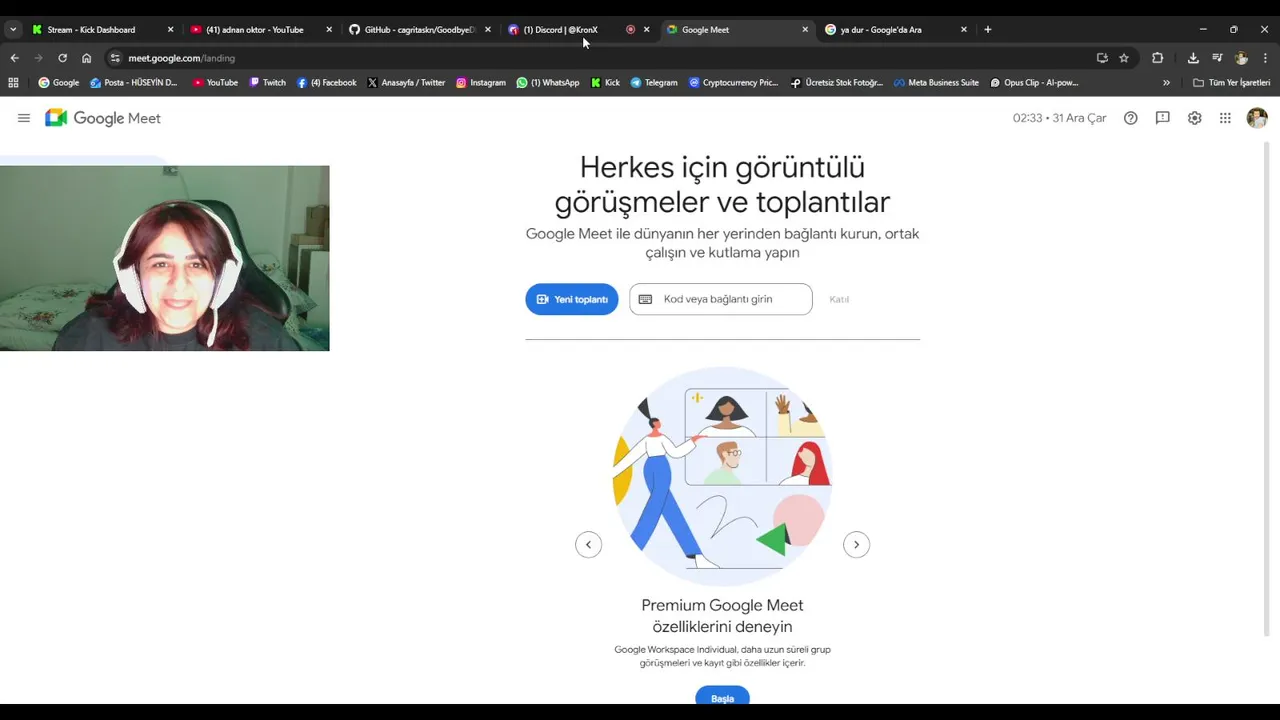The image size is (1280, 720).
Task: Open the Extensions puzzle icon
Action: coord(1158,58)
